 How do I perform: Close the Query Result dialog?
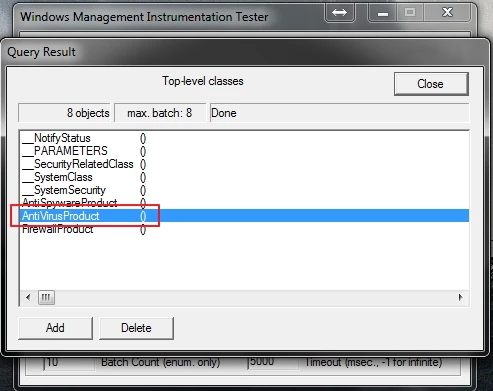(431, 84)
